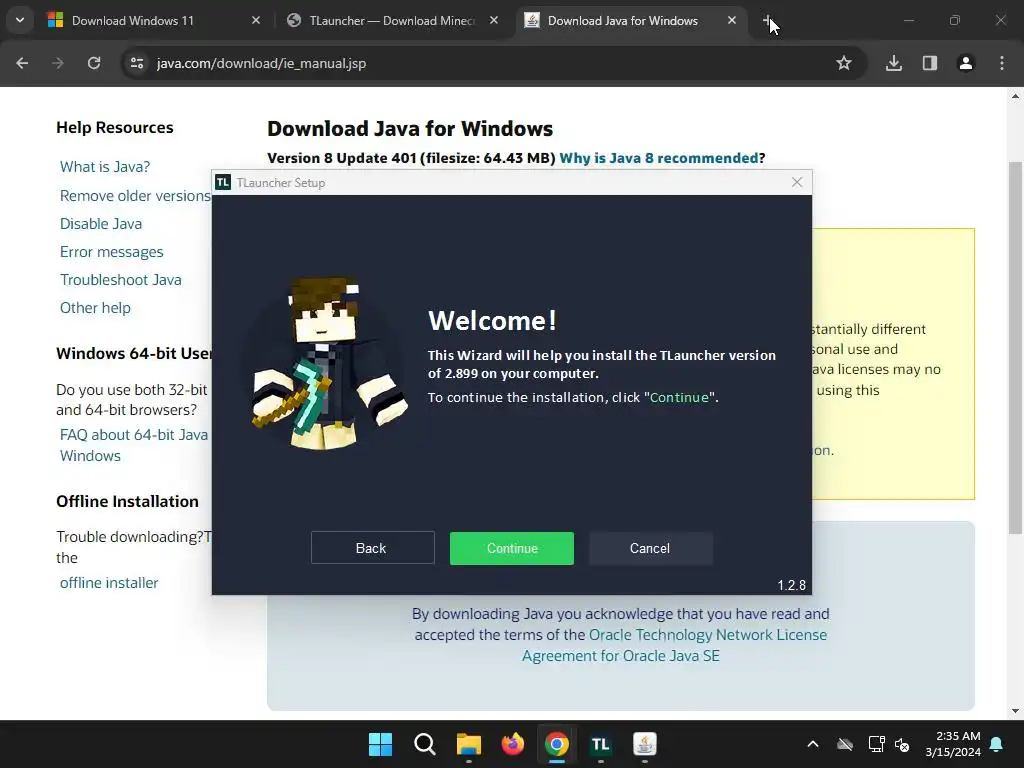Viewport: 1024px width, 768px height.
Task: Open the Error messages link
Action: pos(112,252)
